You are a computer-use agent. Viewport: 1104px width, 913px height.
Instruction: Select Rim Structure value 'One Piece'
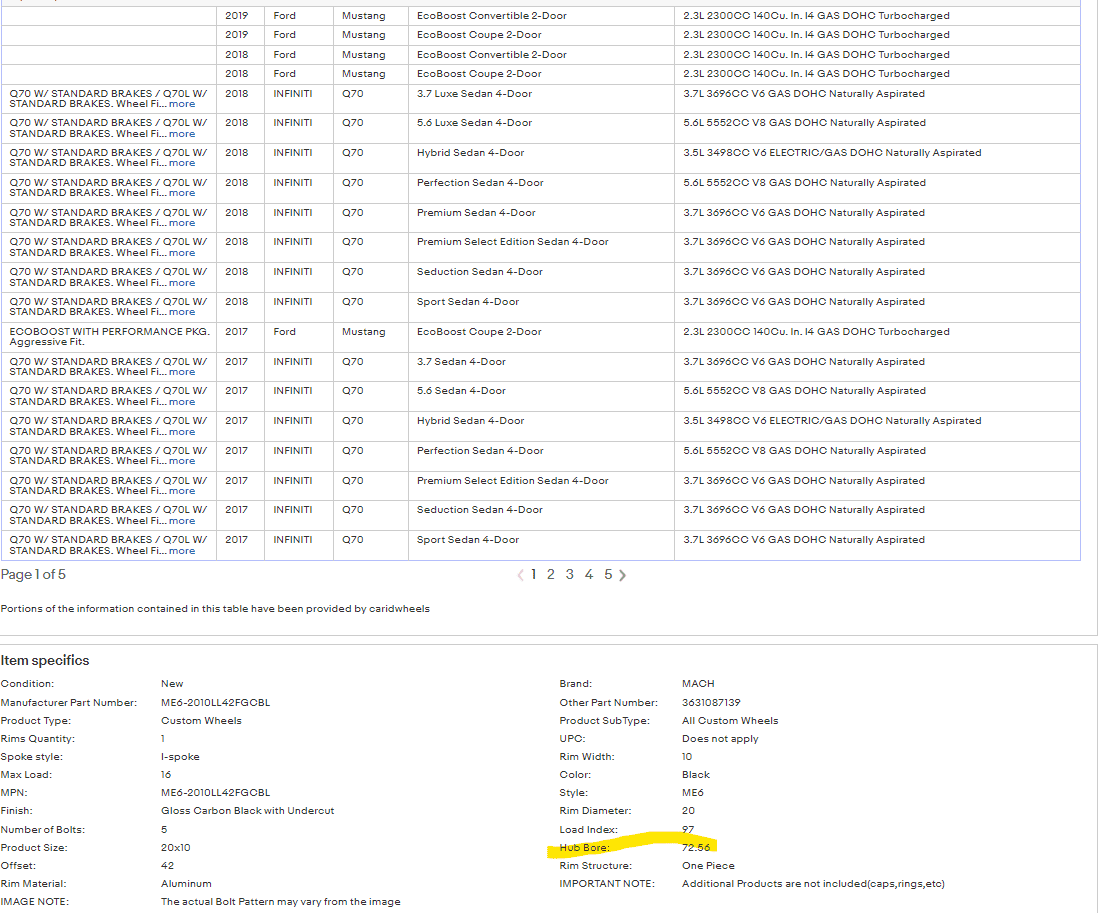(708, 866)
